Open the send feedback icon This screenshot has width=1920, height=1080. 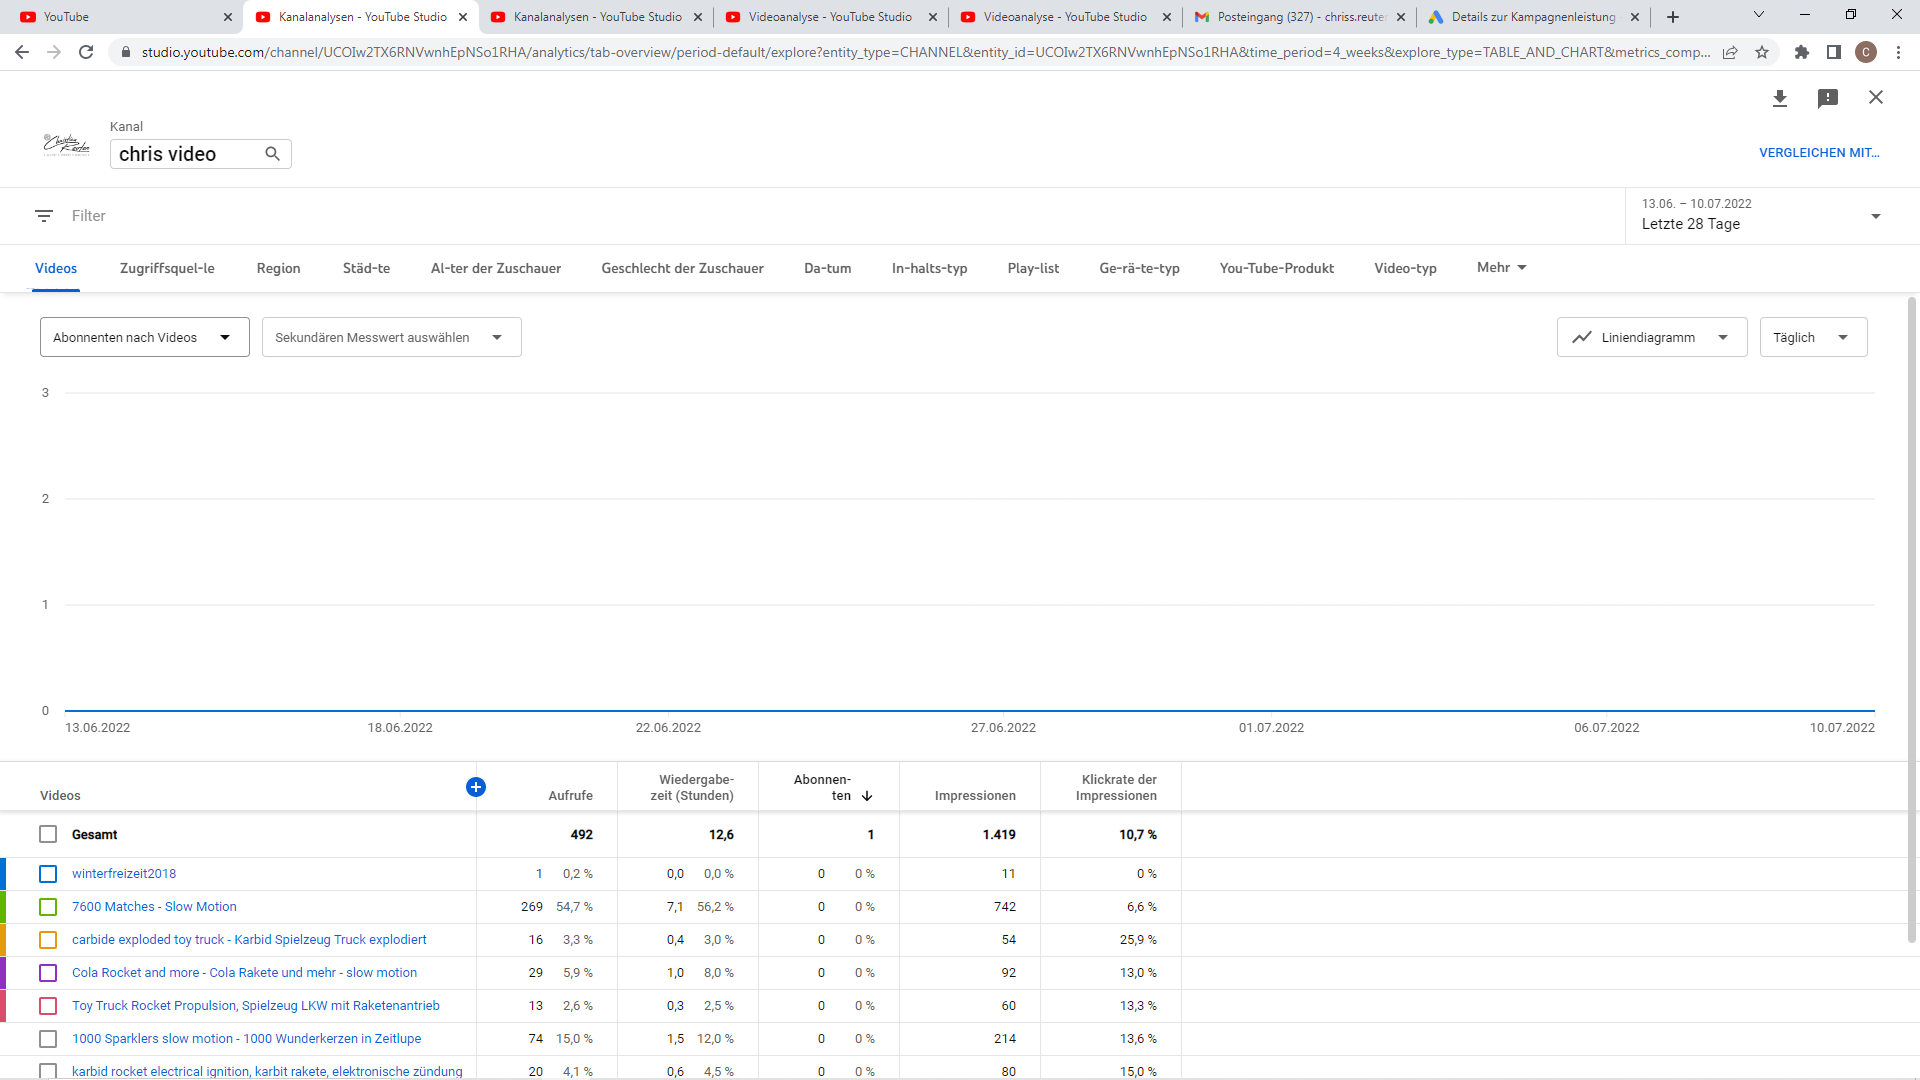click(x=1828, y=98)
